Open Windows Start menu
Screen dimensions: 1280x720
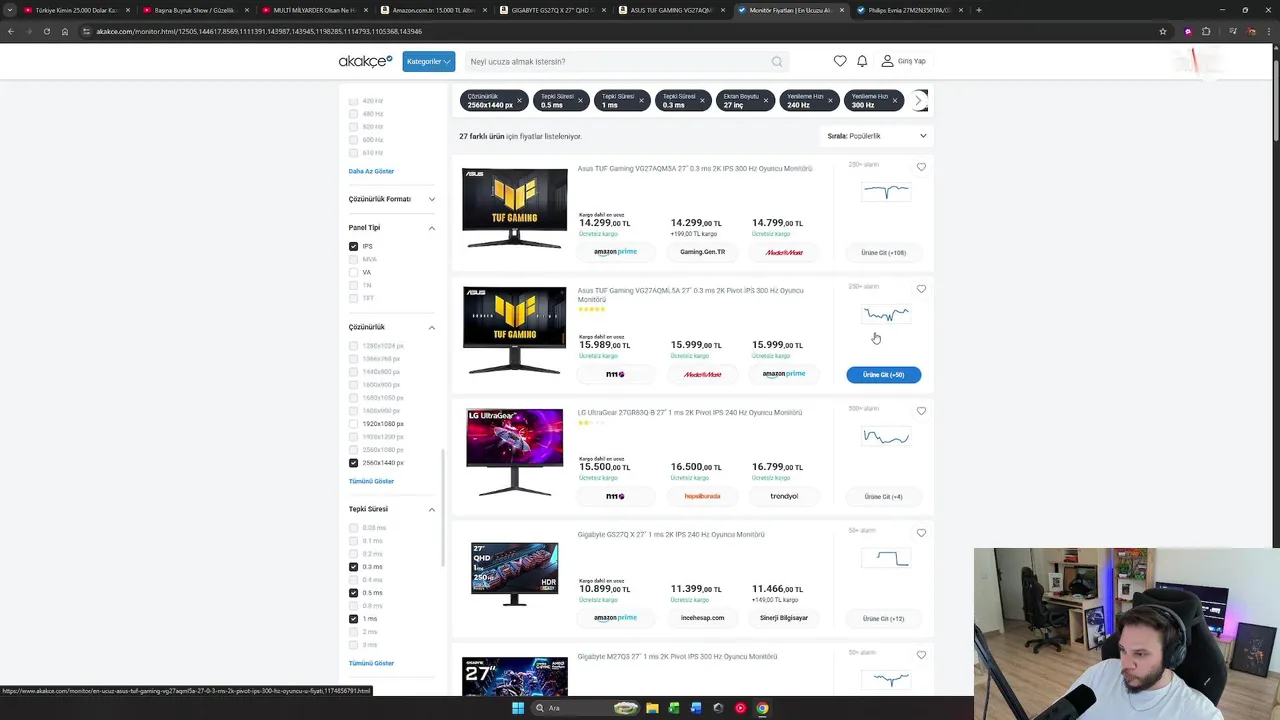click(518, 708)
